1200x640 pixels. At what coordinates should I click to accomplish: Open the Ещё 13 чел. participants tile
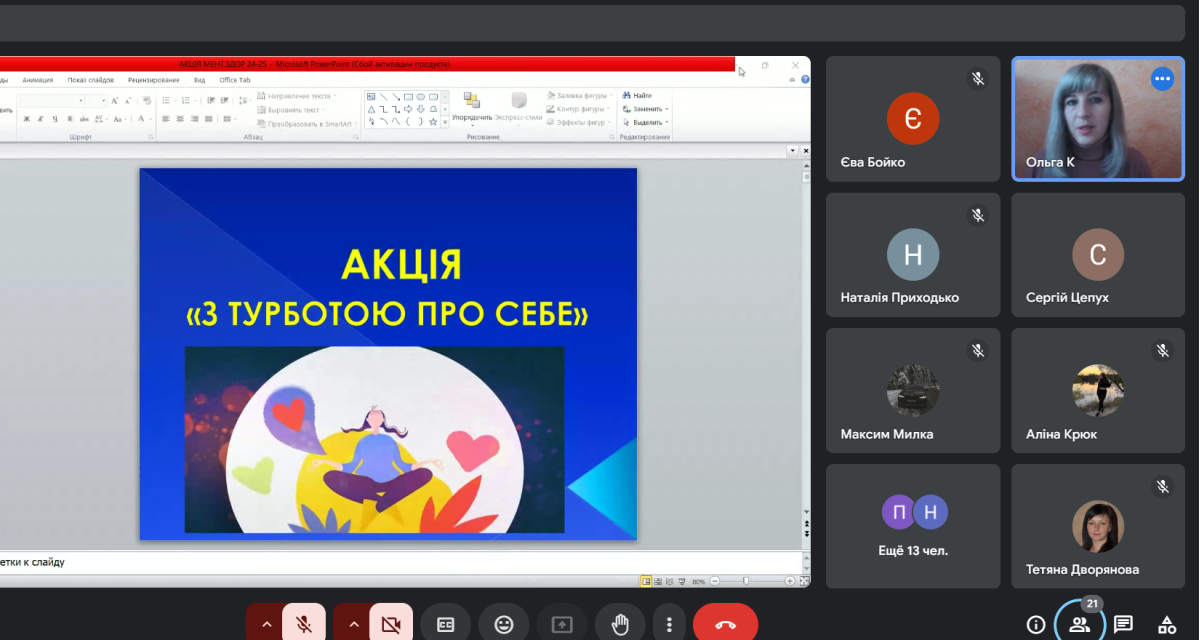click(x=913, y=525)
